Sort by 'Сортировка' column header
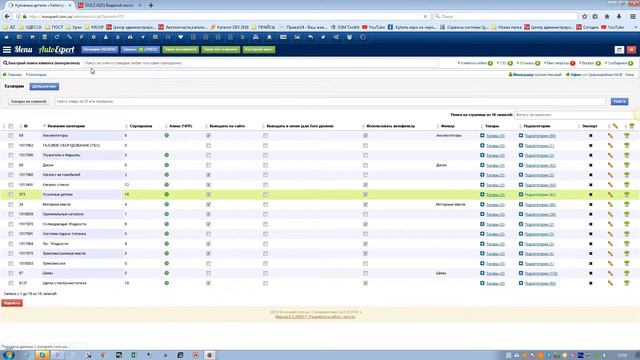 click(141, 126)
